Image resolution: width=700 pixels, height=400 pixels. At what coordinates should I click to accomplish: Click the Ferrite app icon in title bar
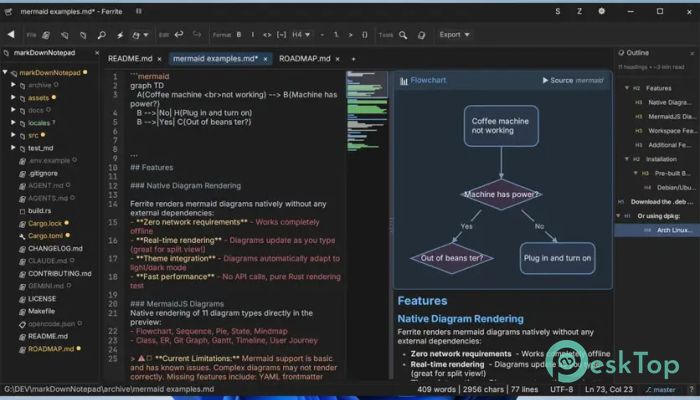(8, 12)
